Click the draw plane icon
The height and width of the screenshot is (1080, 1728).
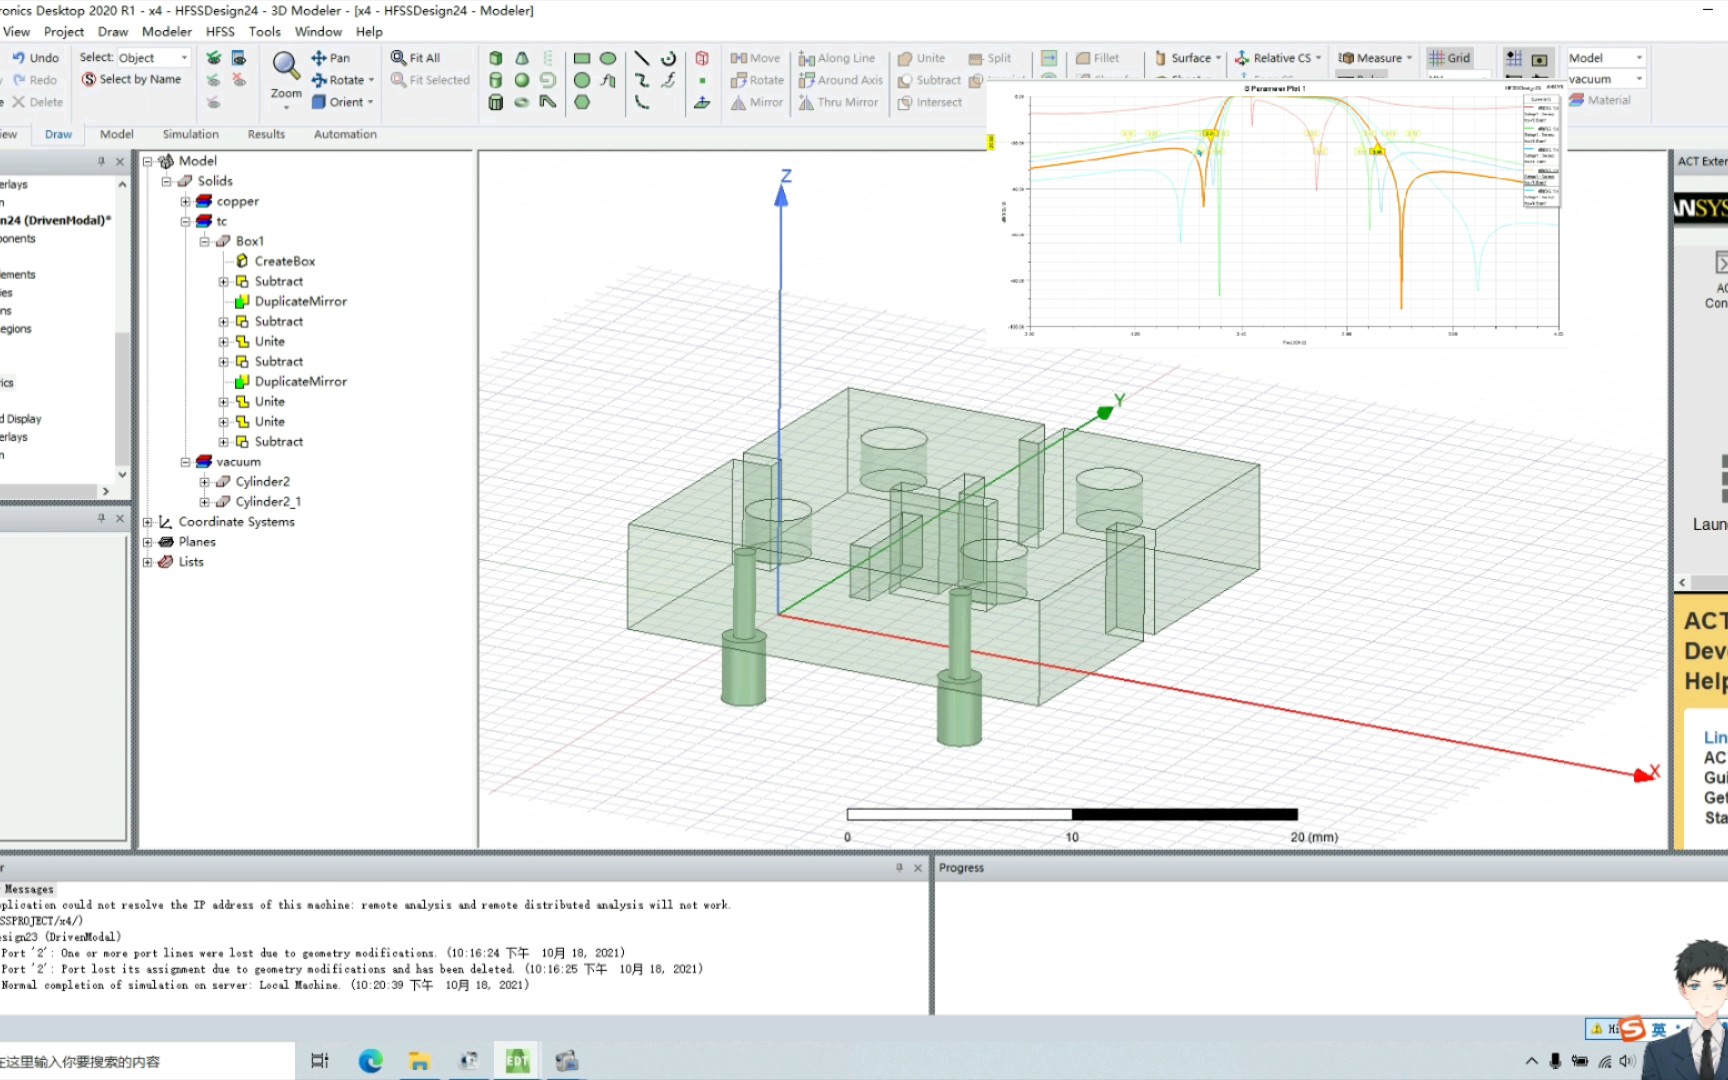coord(702,102)
